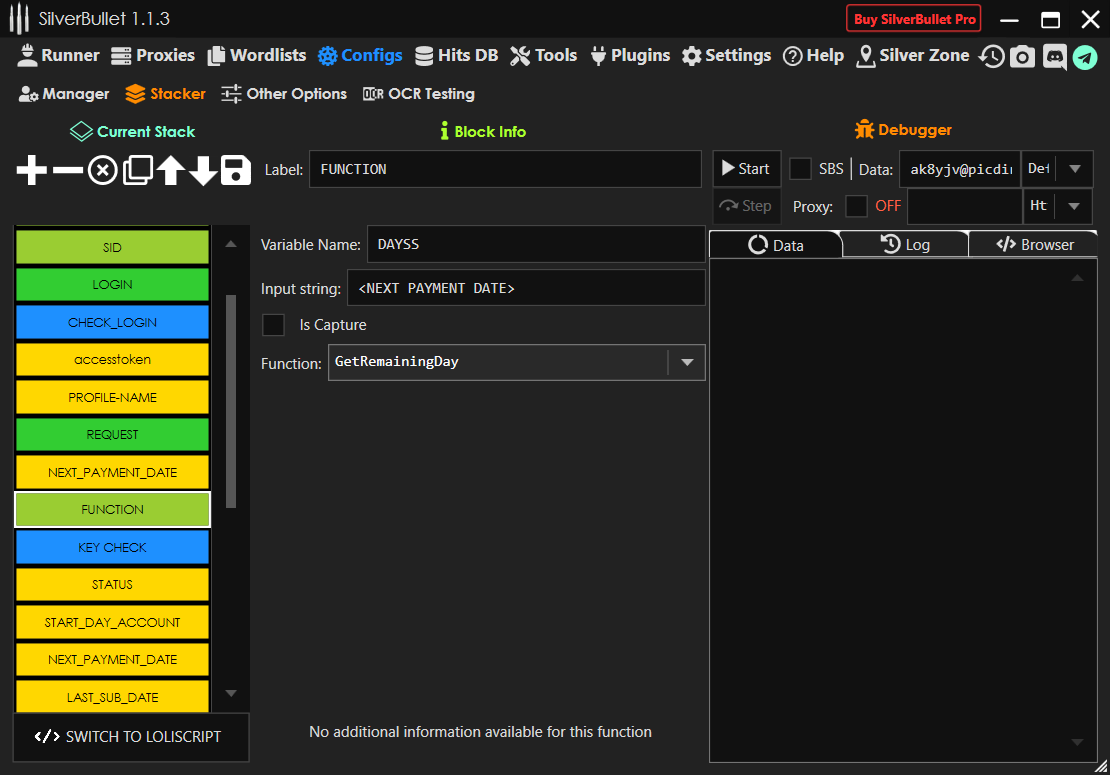Save the config with floppy disk icon
This screenshot has width=1110, height=775.
tap(236, 171)
